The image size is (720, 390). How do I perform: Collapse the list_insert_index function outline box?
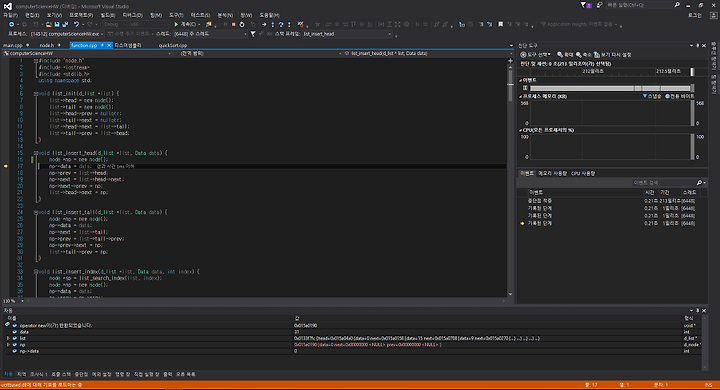point(36,271)
